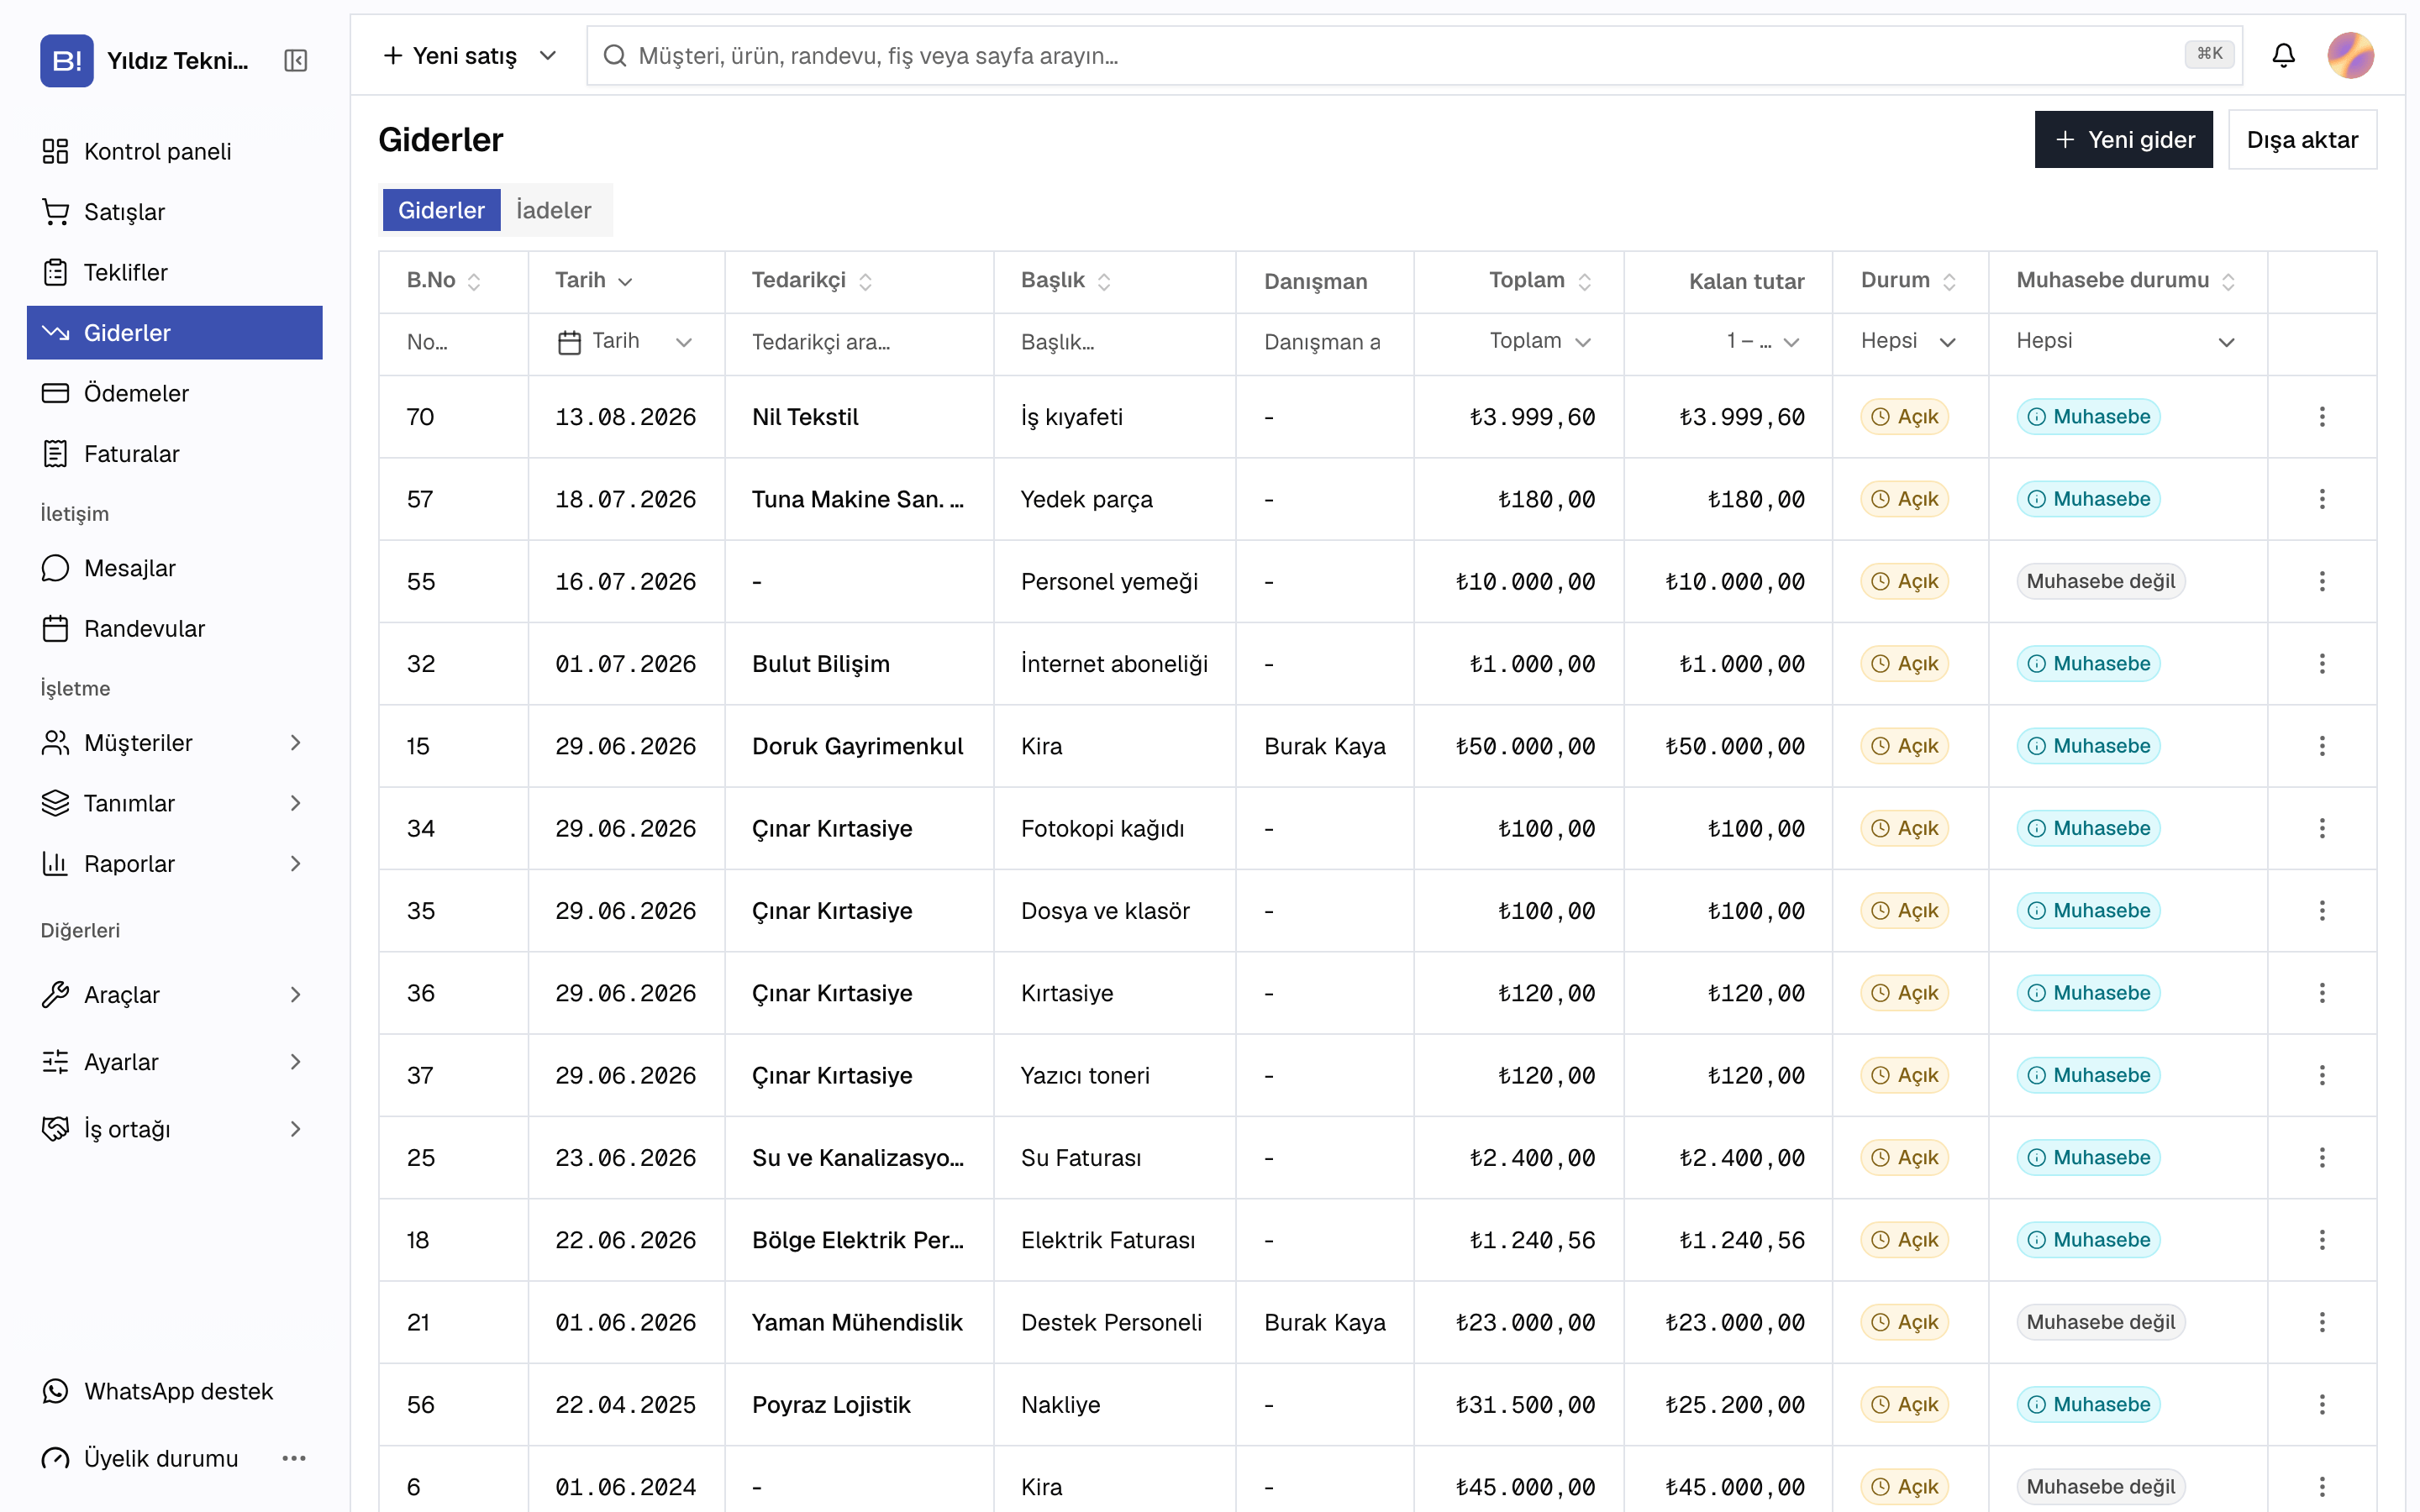Sort by B.No column arrows
2420x1512 pixels.
pos(474,282)
